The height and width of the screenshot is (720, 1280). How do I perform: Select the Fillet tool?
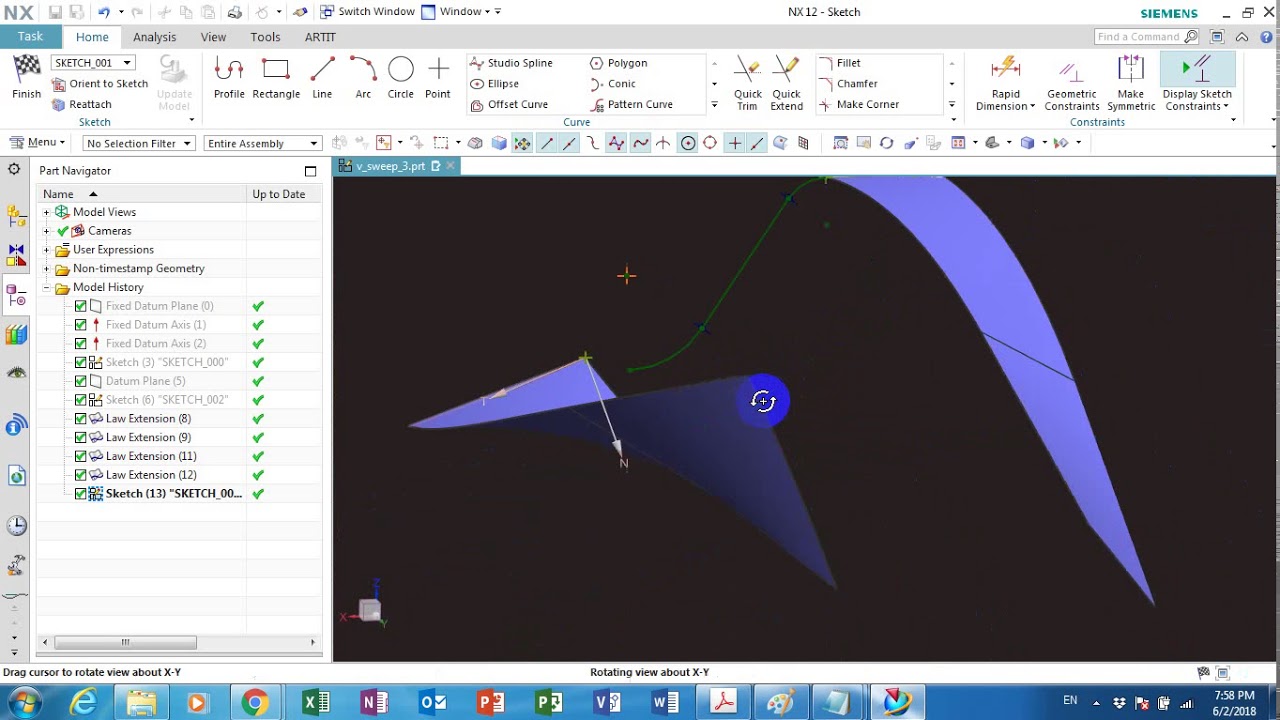click(x=840, y=63)
